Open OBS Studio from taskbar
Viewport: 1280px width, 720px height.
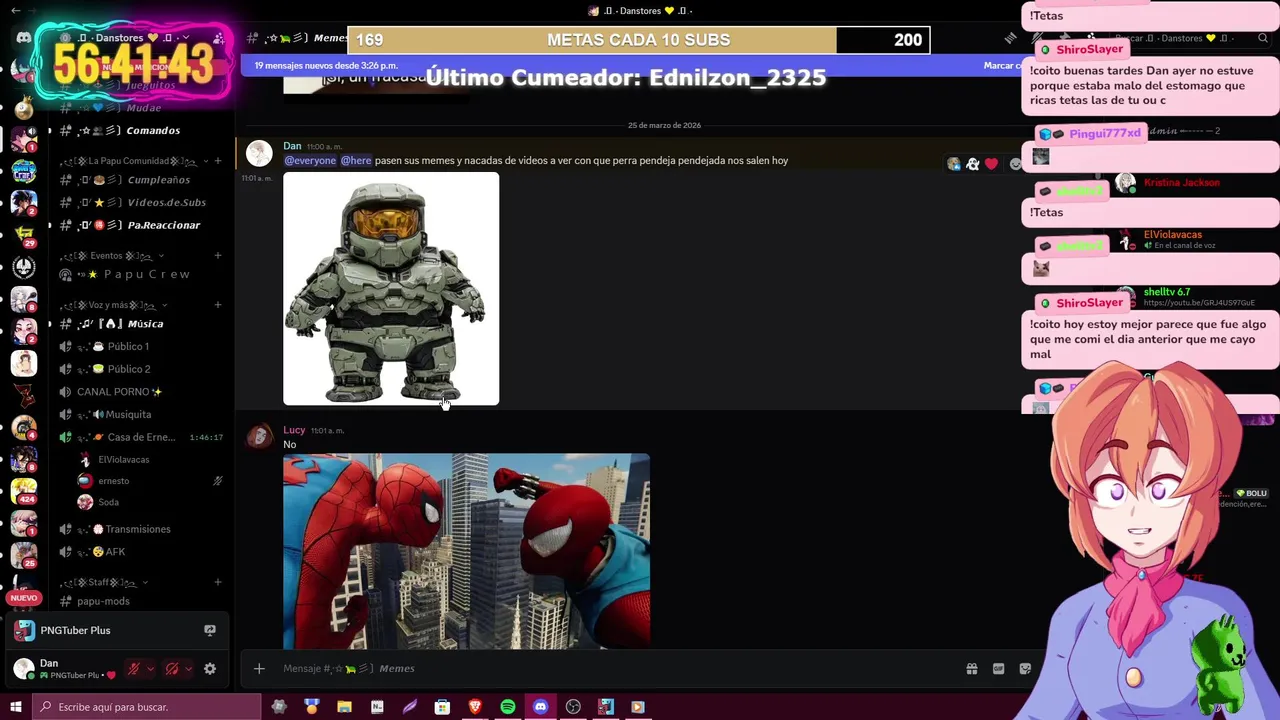573,707
